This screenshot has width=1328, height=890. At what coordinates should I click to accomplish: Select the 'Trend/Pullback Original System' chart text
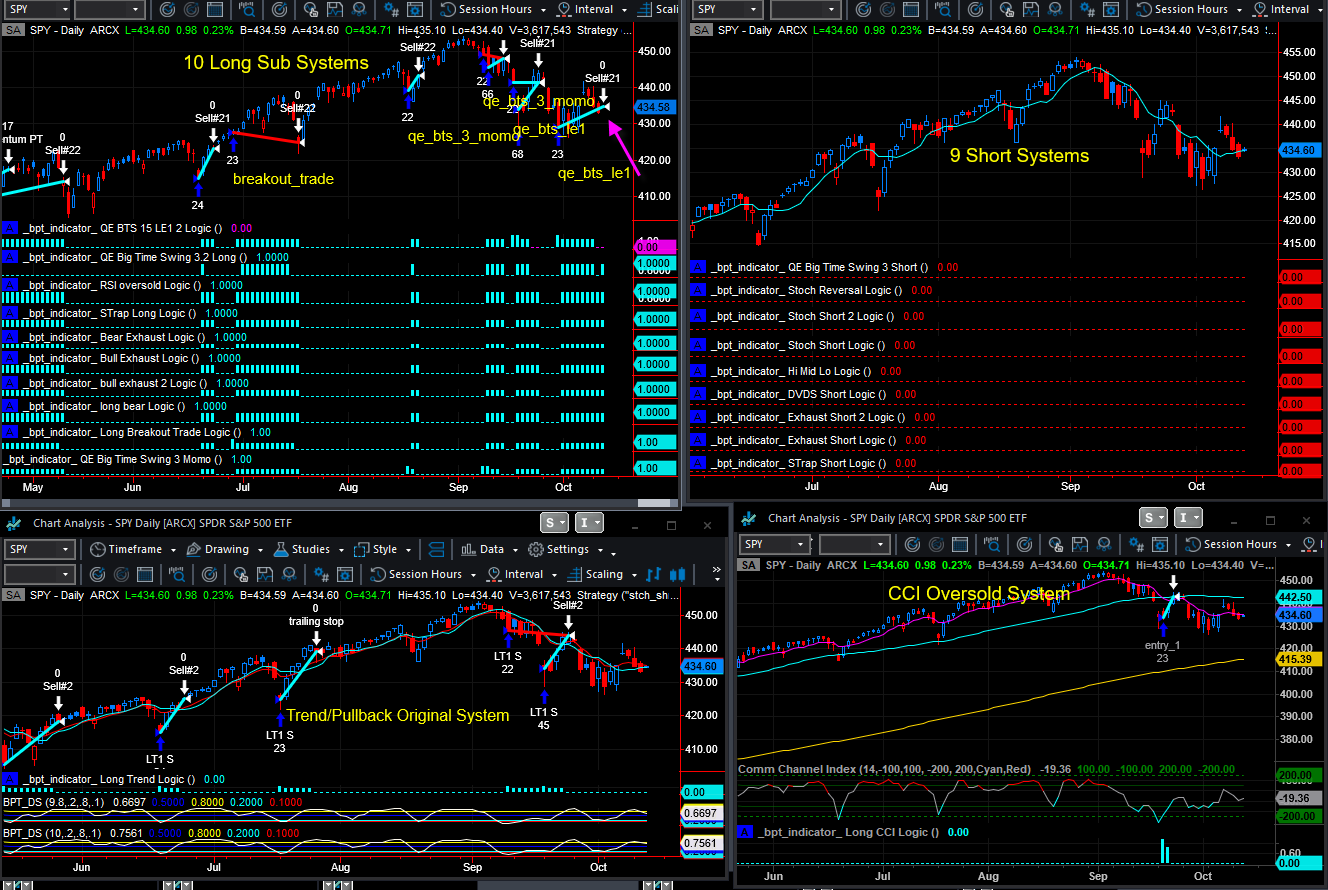(398, 715)
